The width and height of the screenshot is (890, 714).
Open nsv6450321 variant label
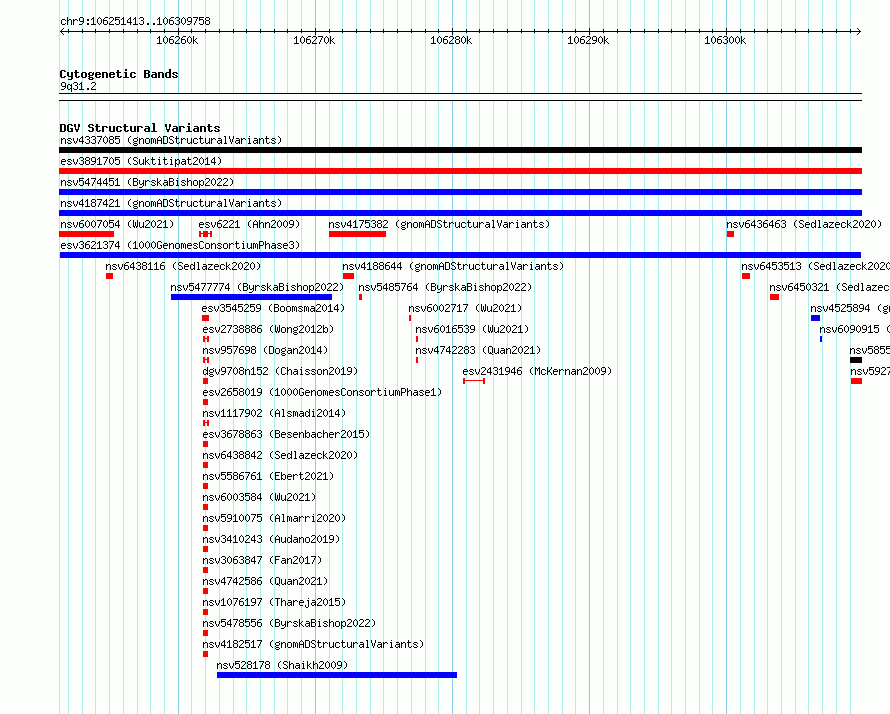(x=829, y=287)
